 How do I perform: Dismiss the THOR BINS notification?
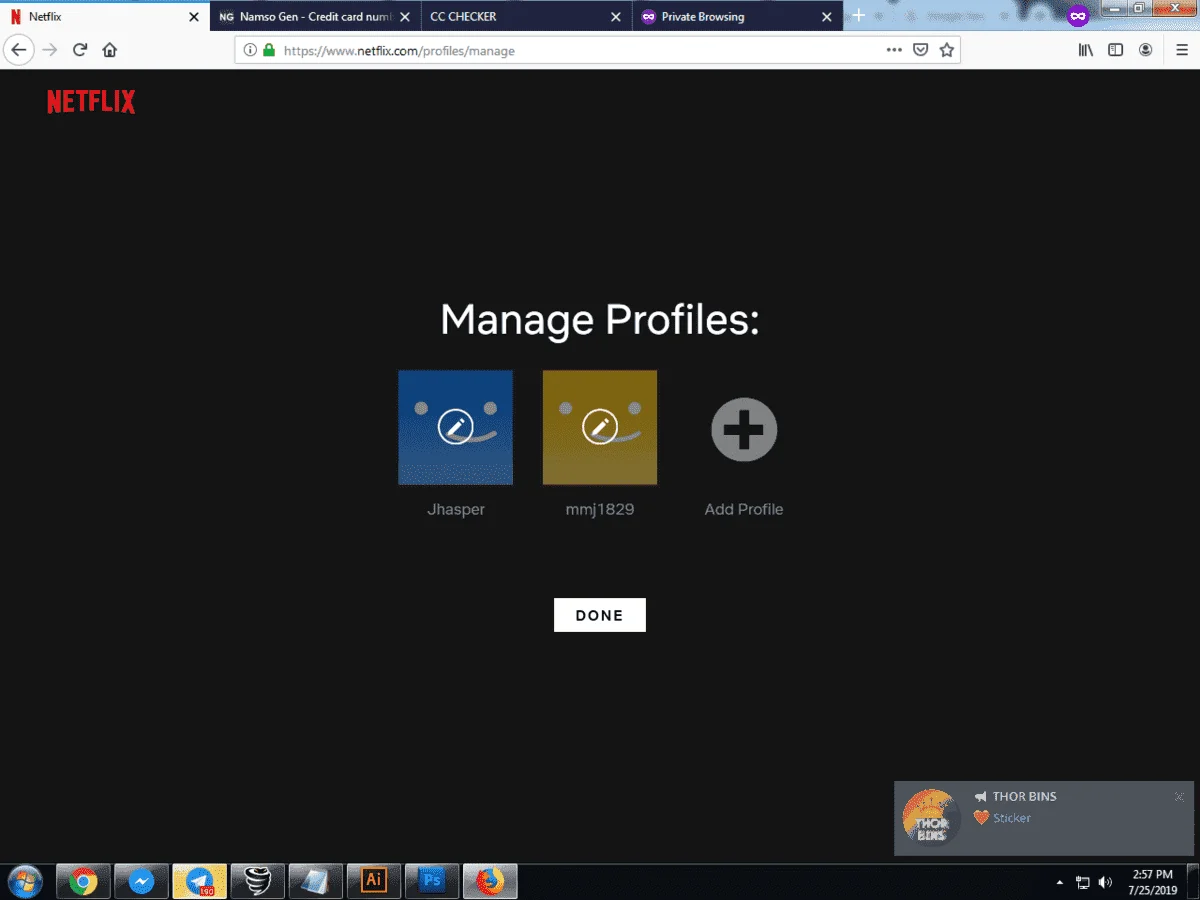pos(1179,797)
